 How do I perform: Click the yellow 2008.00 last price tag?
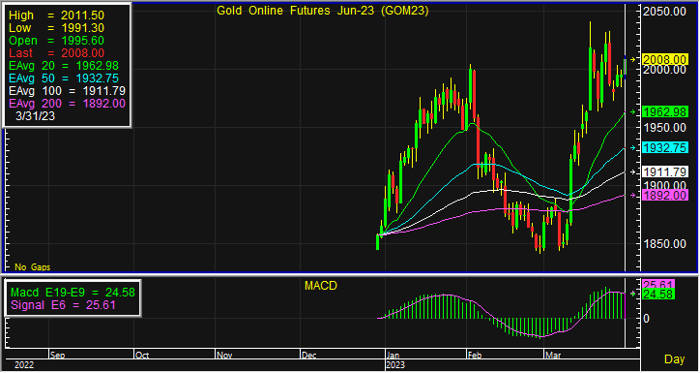(665, 59)
